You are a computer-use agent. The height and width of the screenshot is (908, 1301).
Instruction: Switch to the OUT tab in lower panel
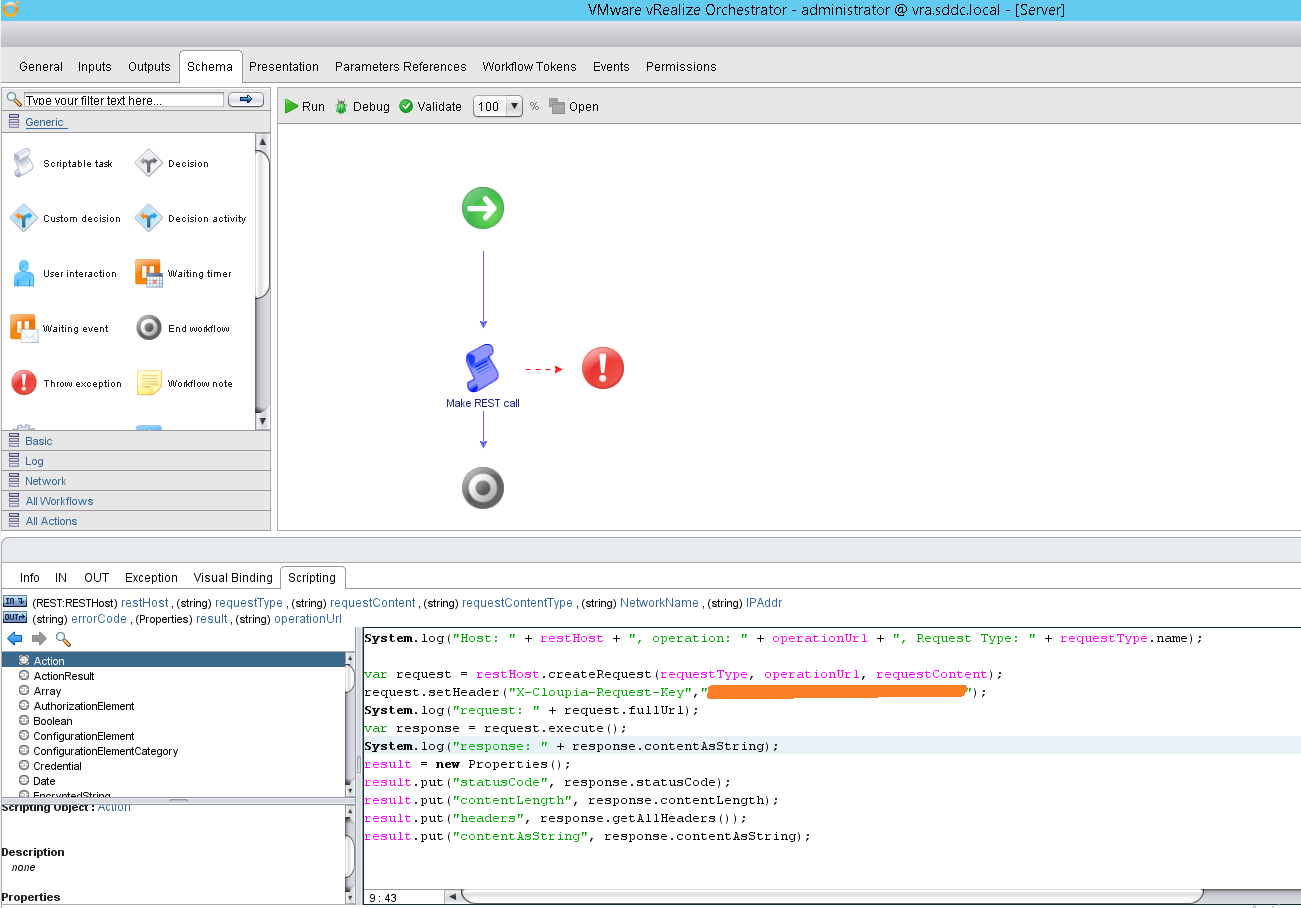coord(96,577)
